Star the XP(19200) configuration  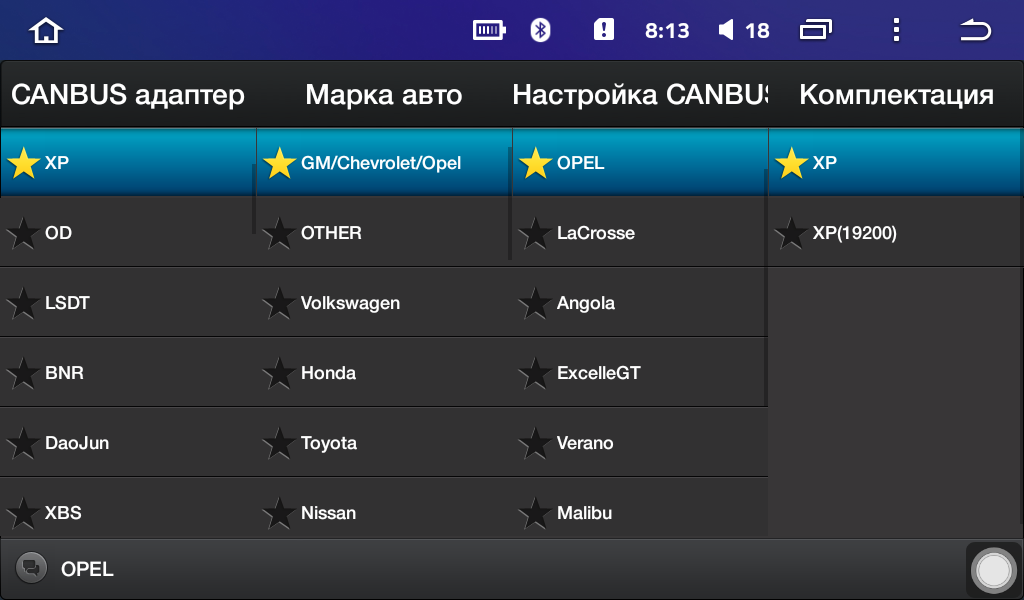[x=791, y=233]
